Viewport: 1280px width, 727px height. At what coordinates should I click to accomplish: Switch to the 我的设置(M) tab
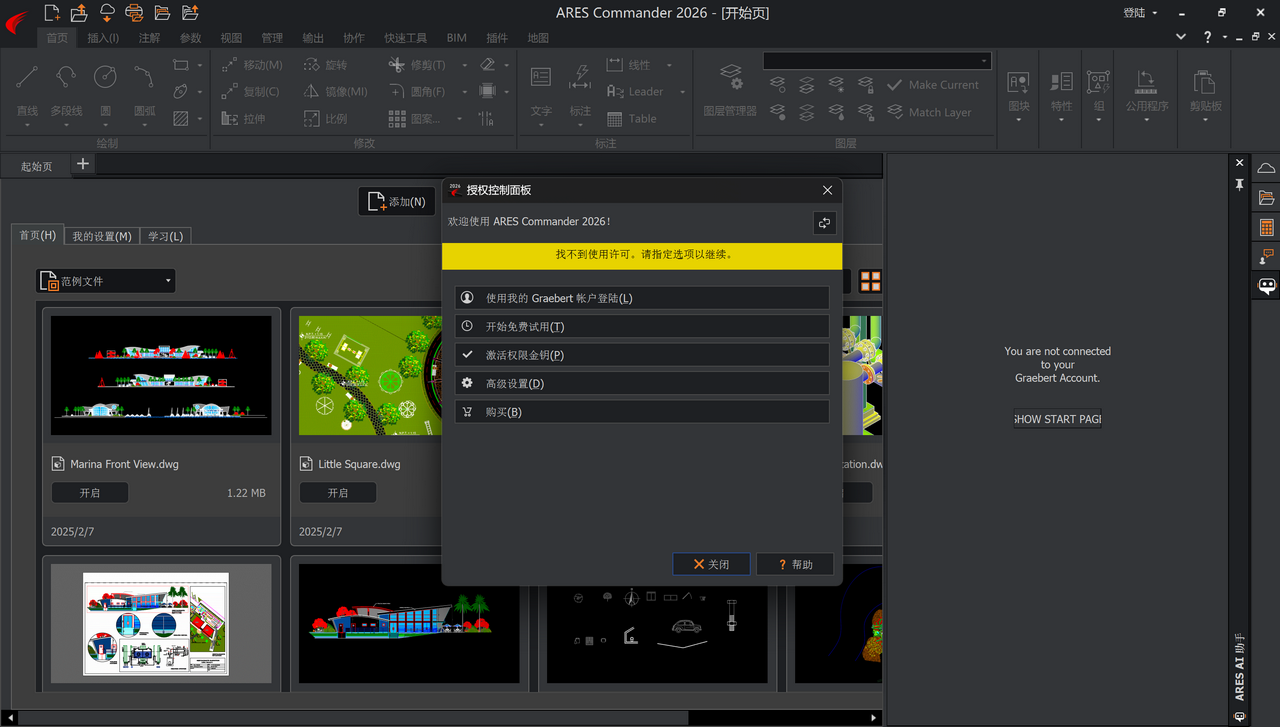tap(102, 236)
